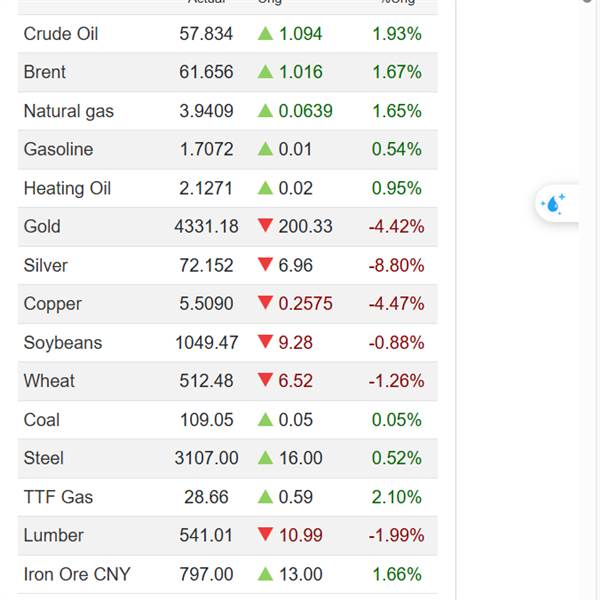Open the Gasoline commodity link
This screenshot has height=600, width=600.
pos(58,149)
